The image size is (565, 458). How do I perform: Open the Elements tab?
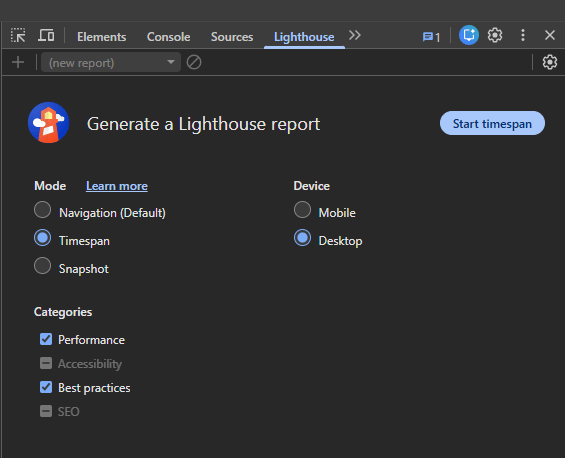click(102, 37)
